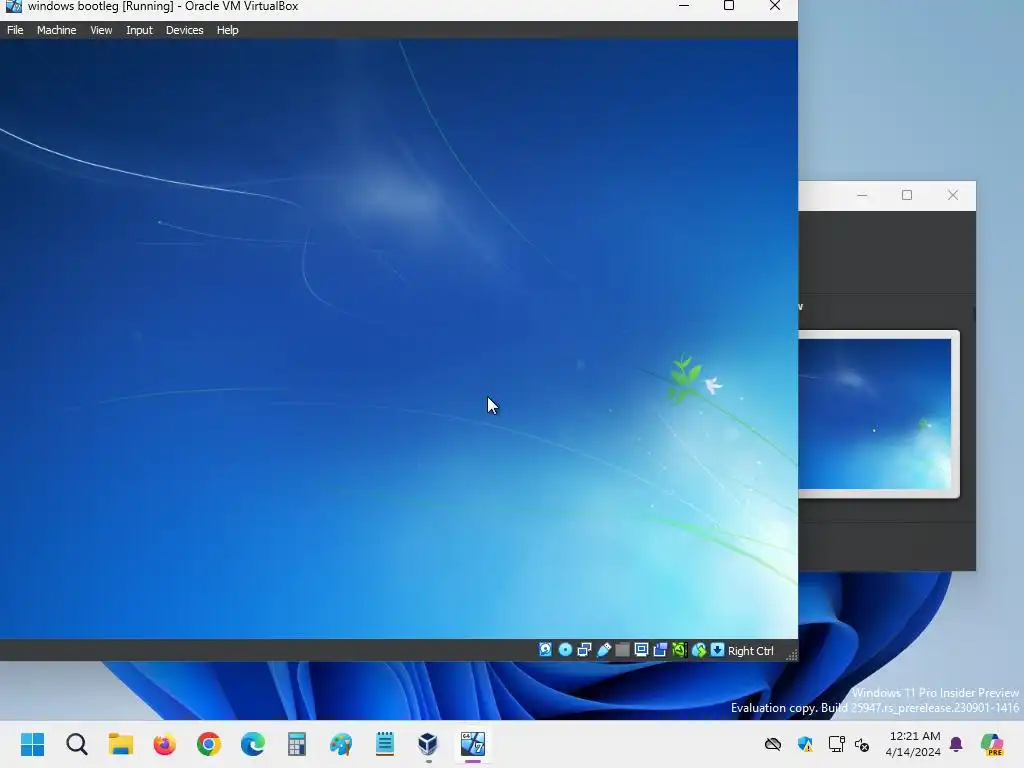Click the display settings status icon
Image resolution: width=1024 pixels, height=768 pixels.
(x=641, y=650)
